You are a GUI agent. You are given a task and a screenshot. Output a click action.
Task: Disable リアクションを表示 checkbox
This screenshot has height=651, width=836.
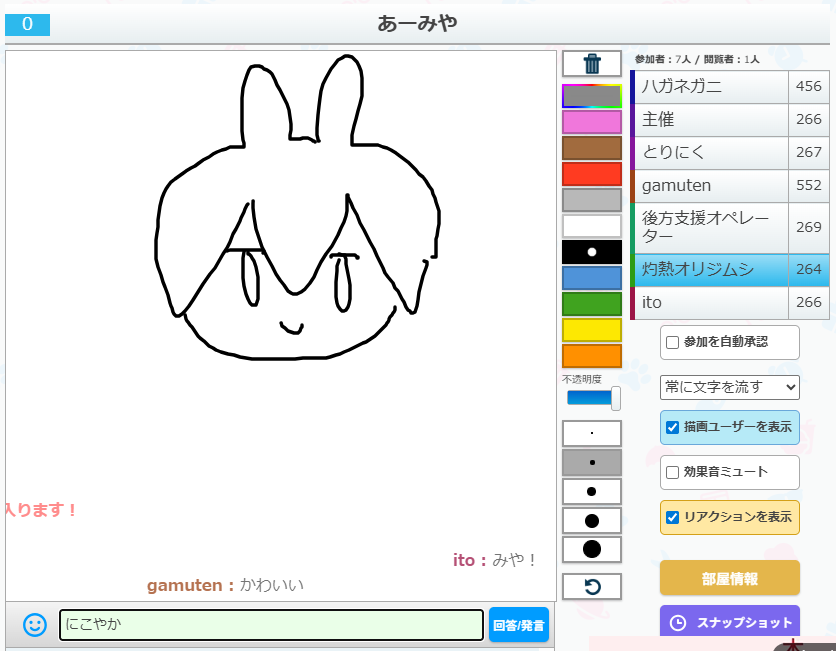coord(673,518)
